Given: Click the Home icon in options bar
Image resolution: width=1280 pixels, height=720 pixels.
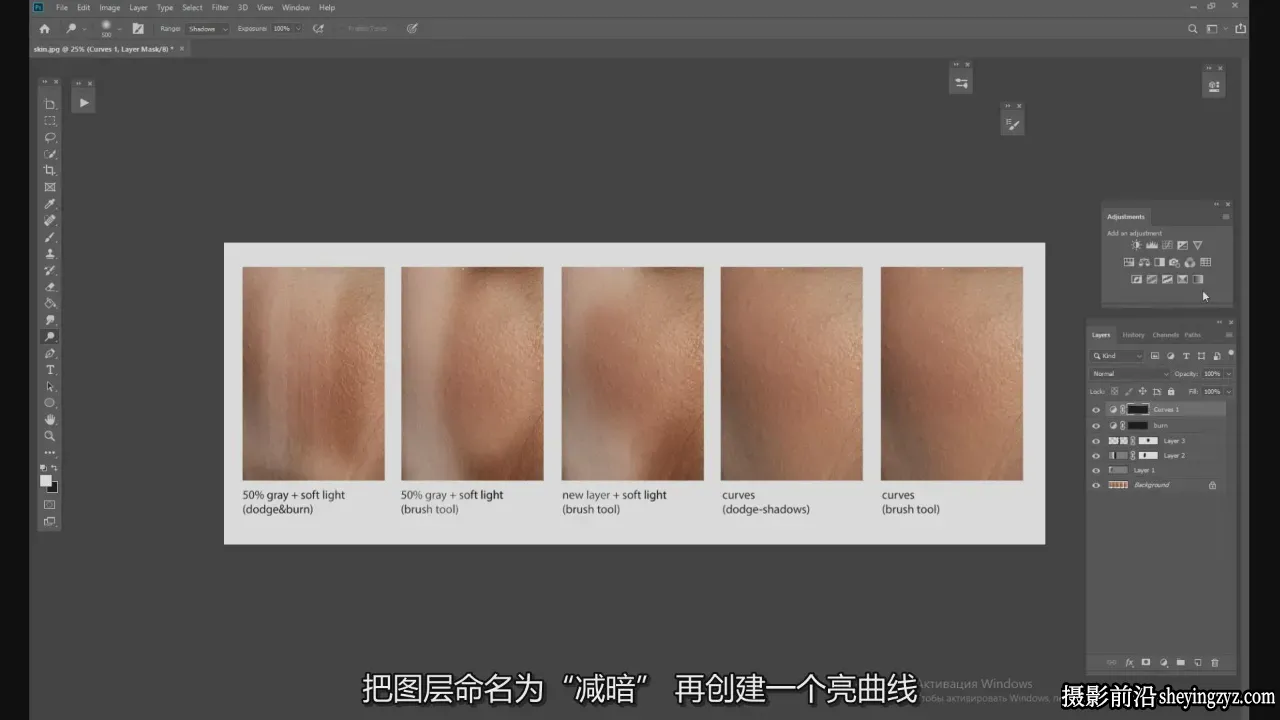Looking at the screenshot, I should tap(44, 29).
